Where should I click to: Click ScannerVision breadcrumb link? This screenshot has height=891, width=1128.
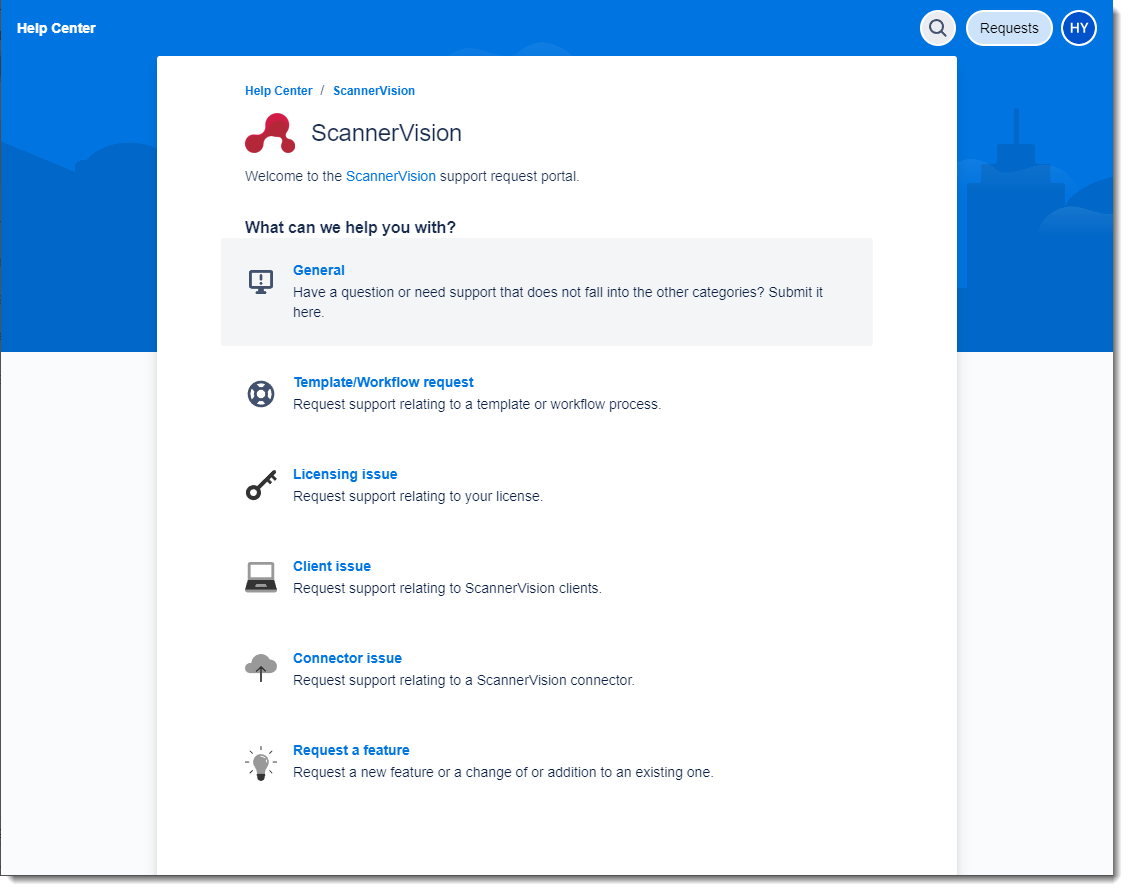tap(374, 91)
